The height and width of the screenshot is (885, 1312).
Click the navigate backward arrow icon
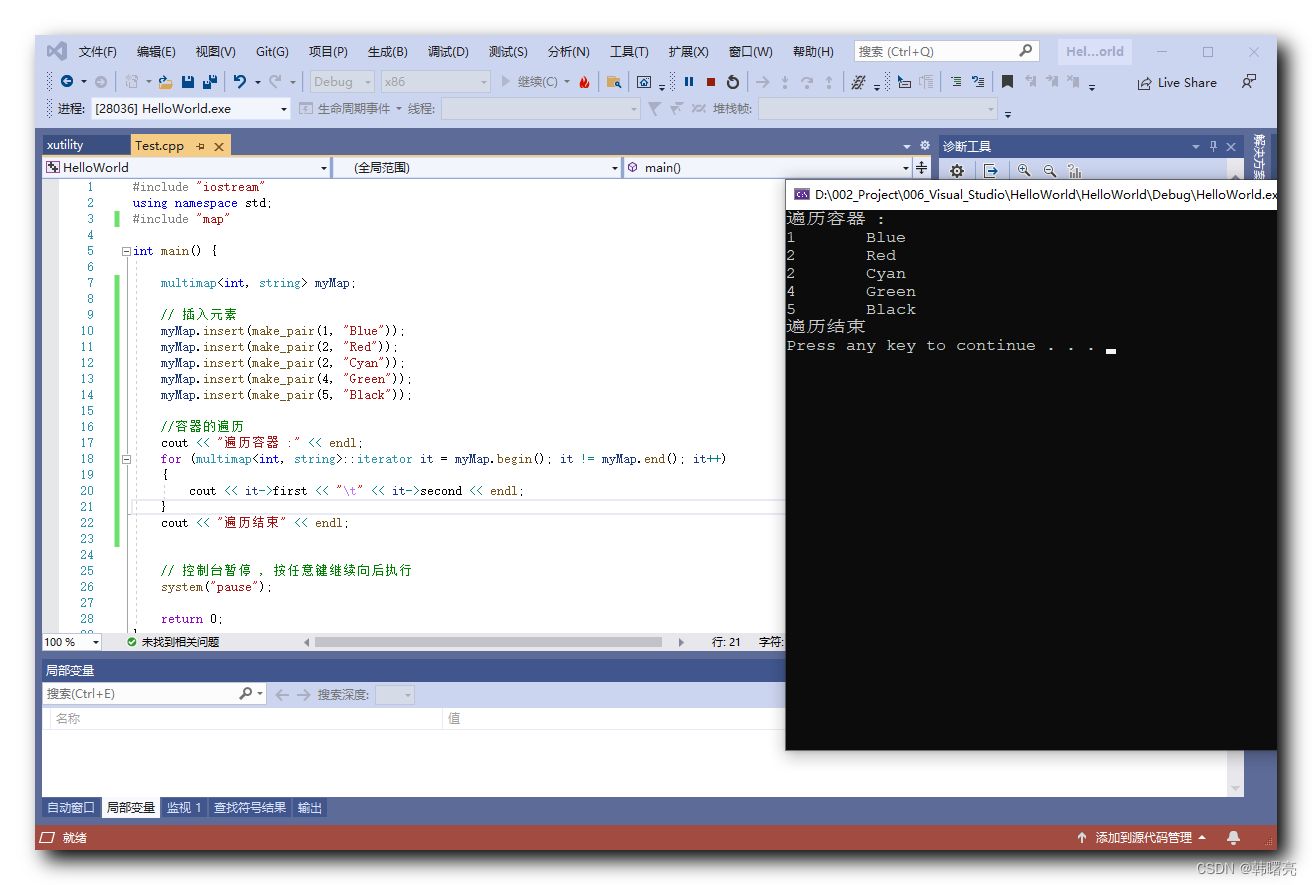(66, 82)
